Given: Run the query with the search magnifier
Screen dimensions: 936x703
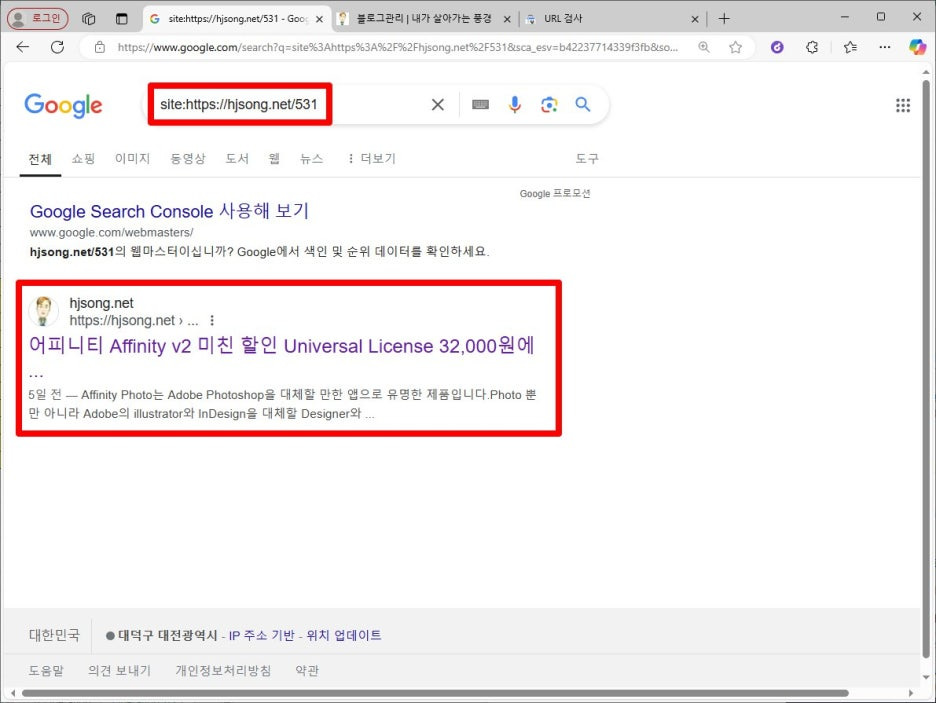Looking at the screenshot, I should [x=583, y=105].
